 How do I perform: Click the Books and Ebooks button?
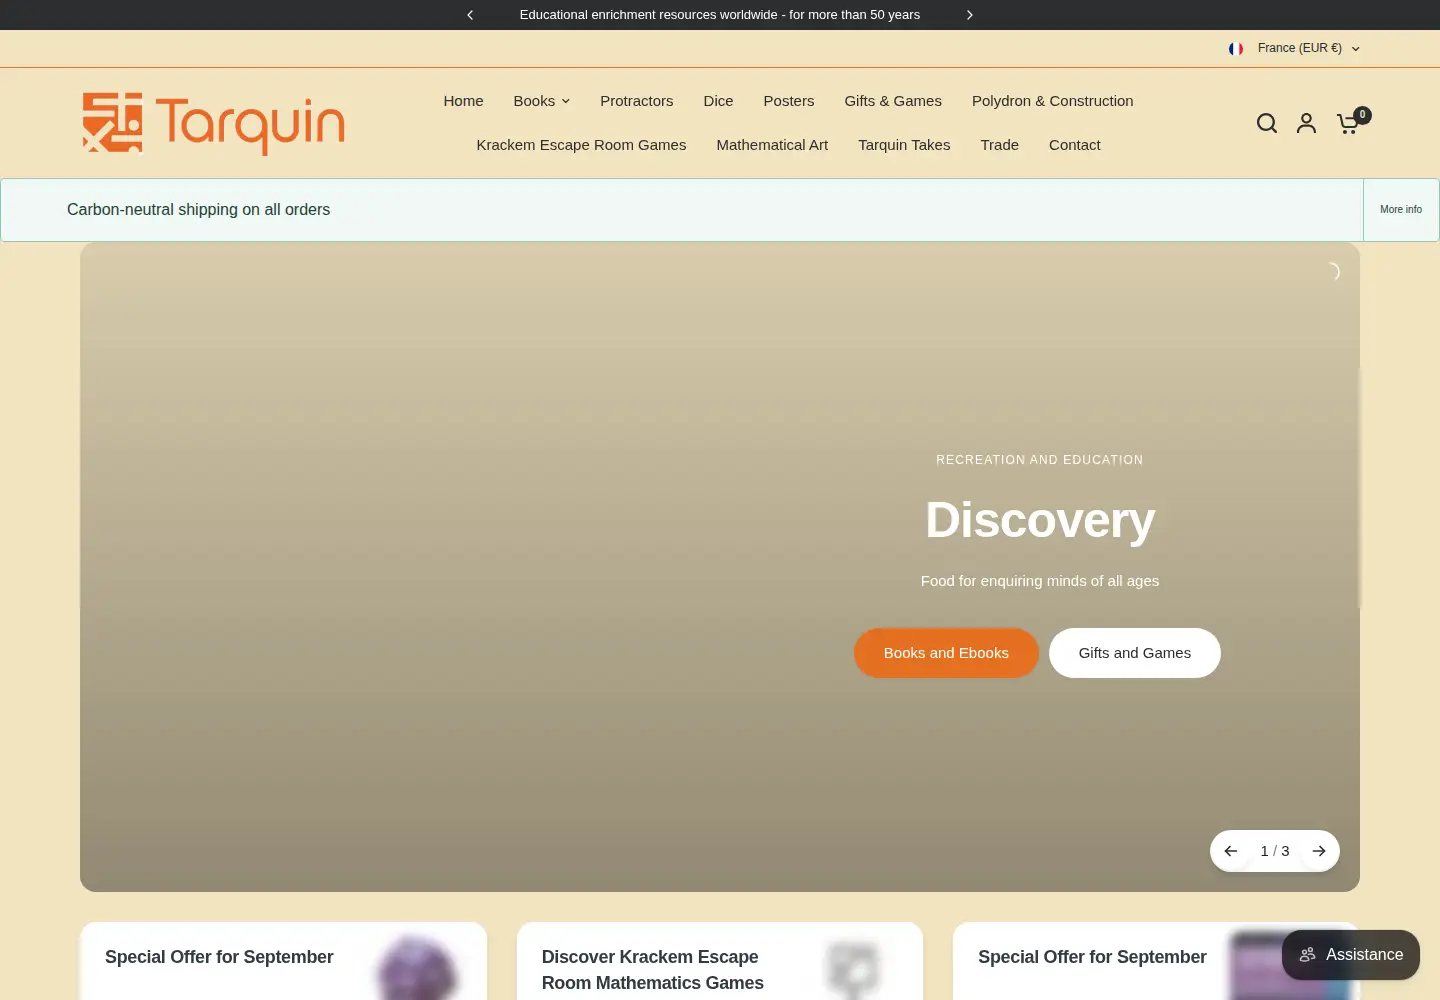[x=946, y=653]
